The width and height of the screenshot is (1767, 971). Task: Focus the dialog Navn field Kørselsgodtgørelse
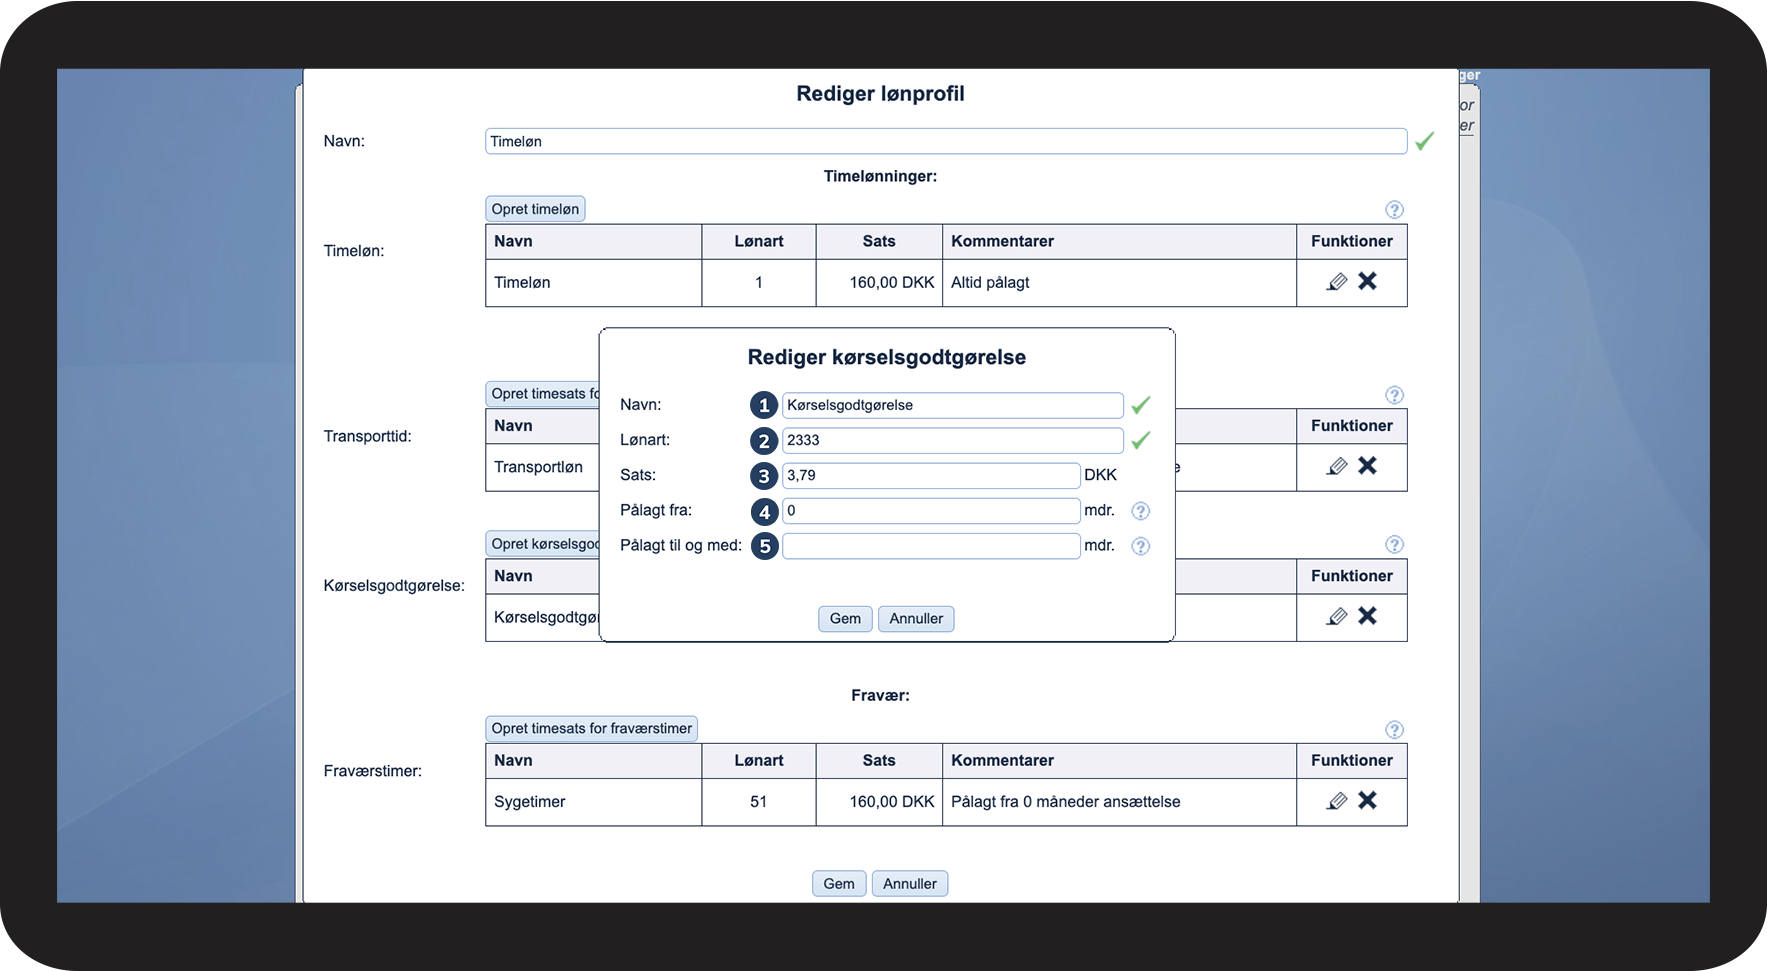[953, 405]
